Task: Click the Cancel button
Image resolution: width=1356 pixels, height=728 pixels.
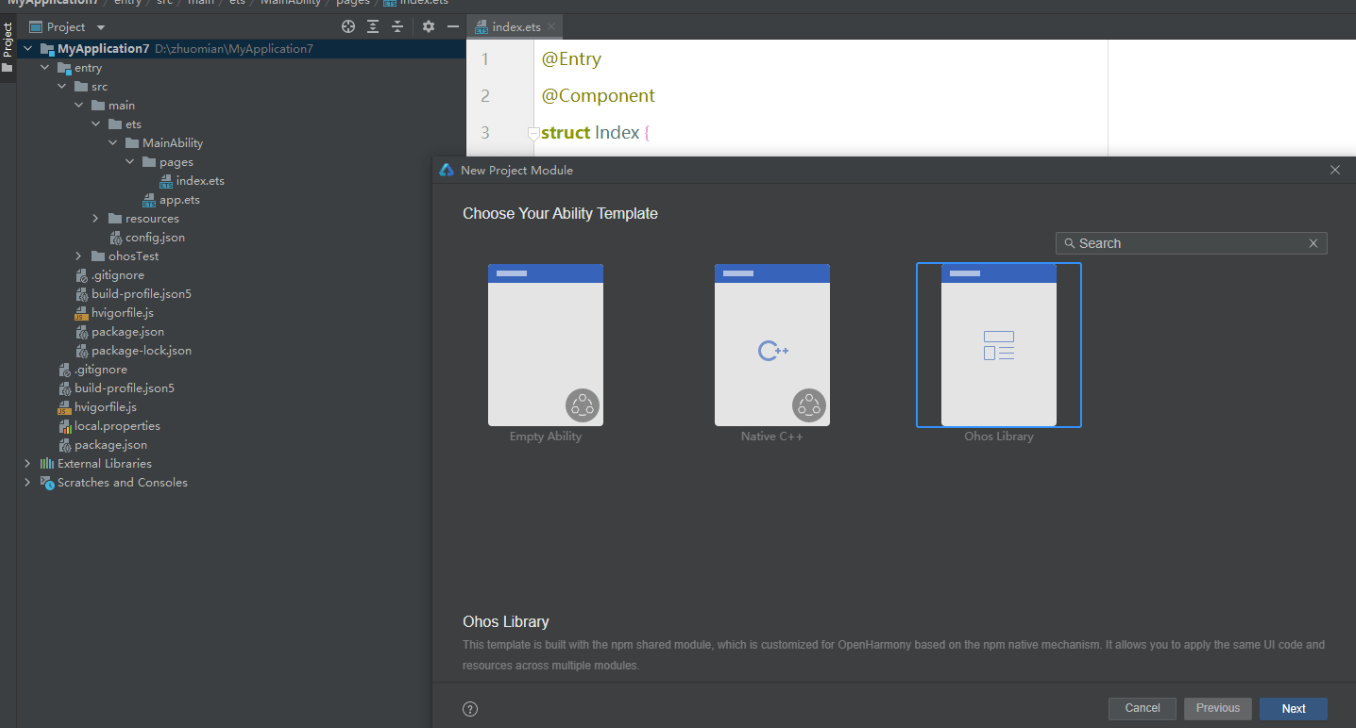Action: [1142, 708]
